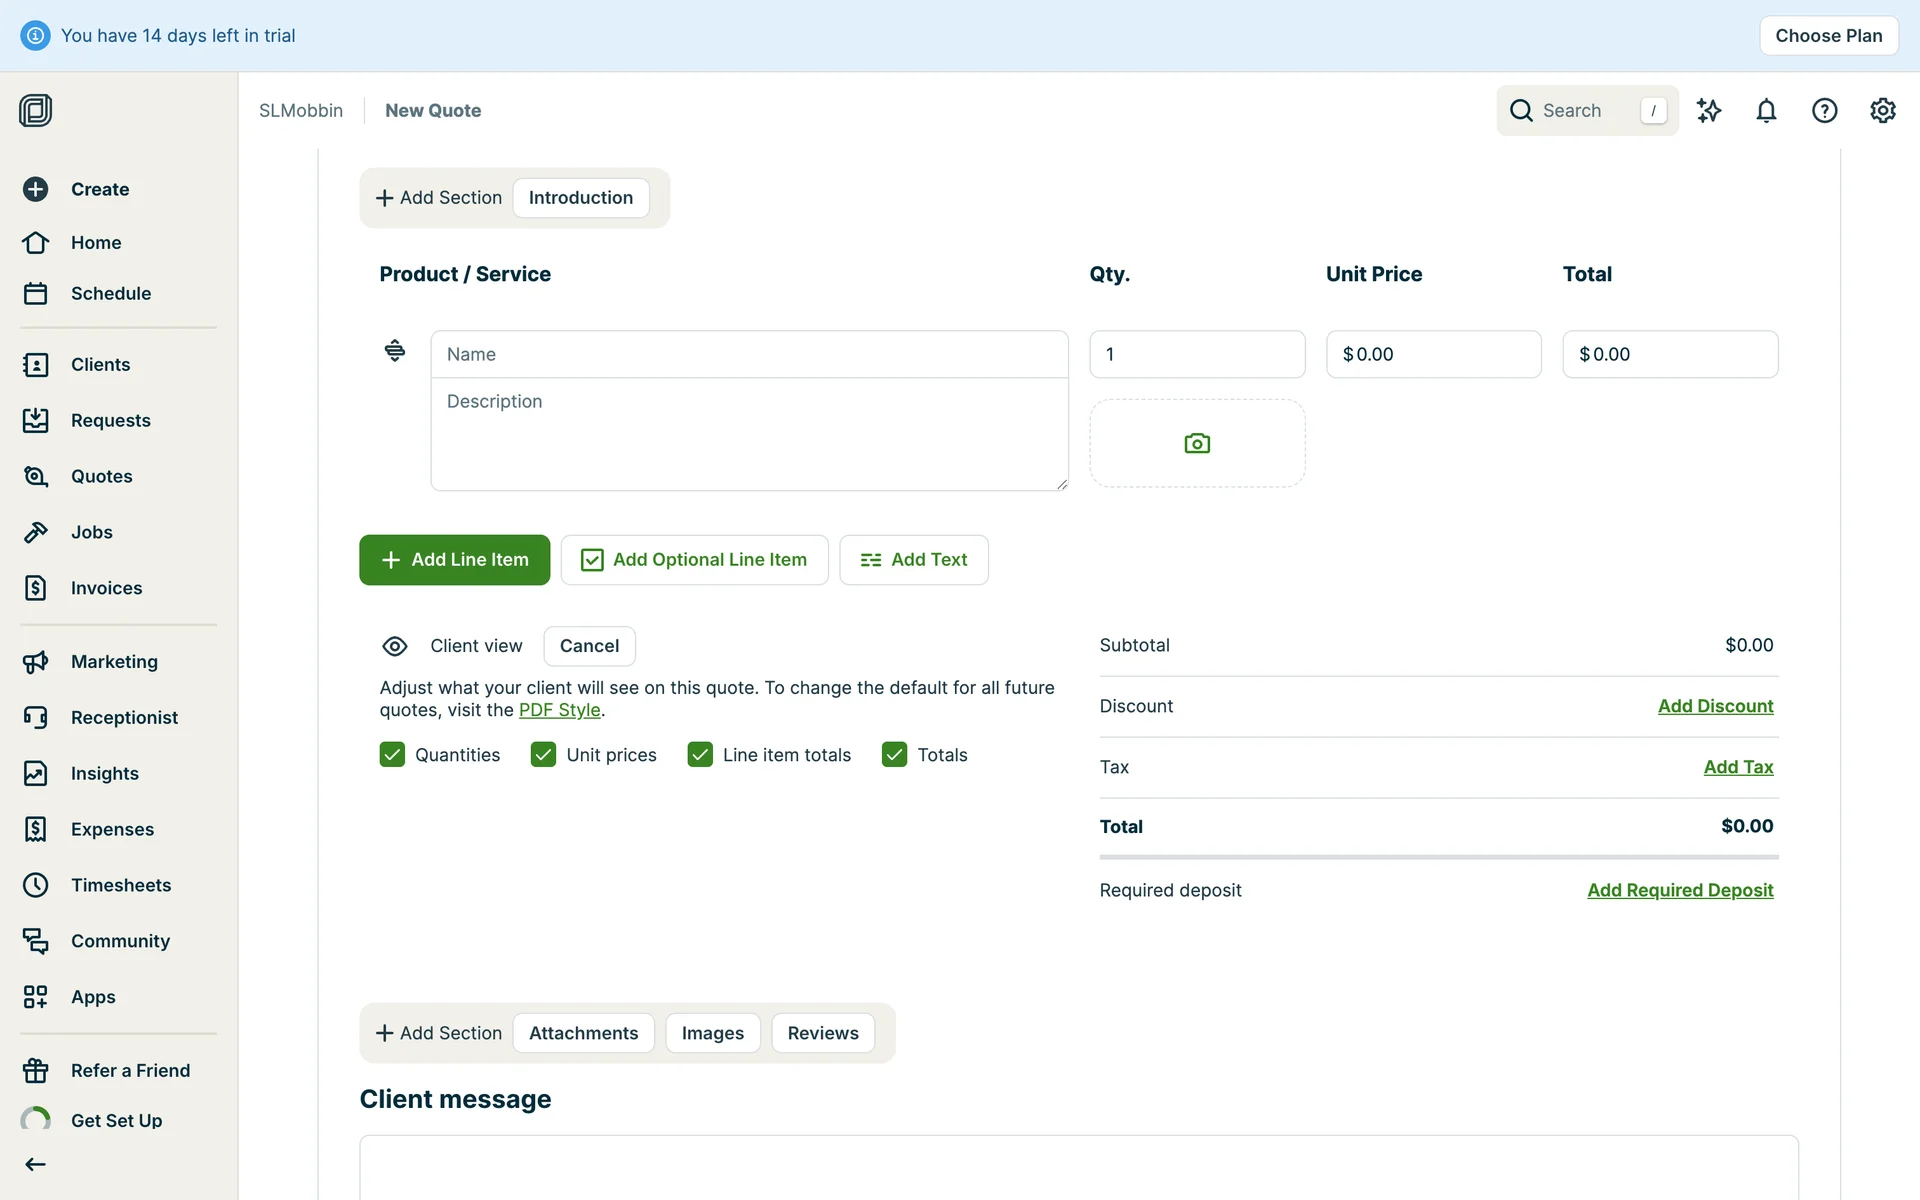Collapse the sidebar with the arrow
Image resolution: width=1920 pixels, height=1200 pixels.
36,1164
